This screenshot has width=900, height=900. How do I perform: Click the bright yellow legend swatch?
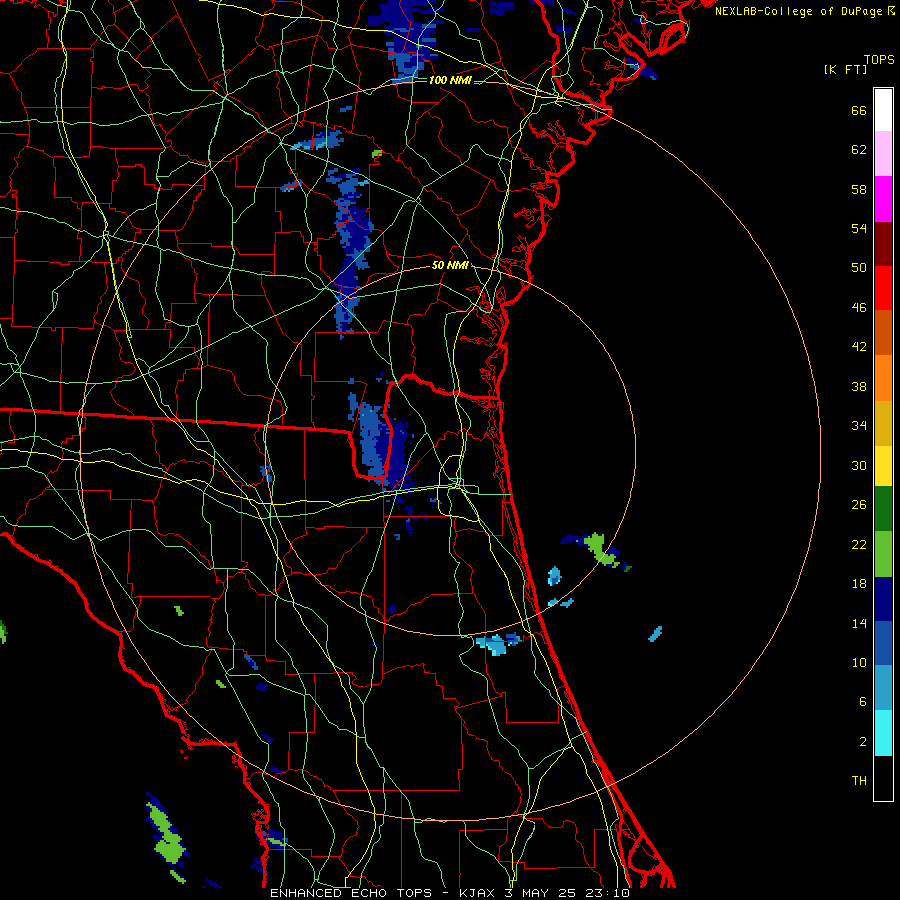[x=883, y=466]
